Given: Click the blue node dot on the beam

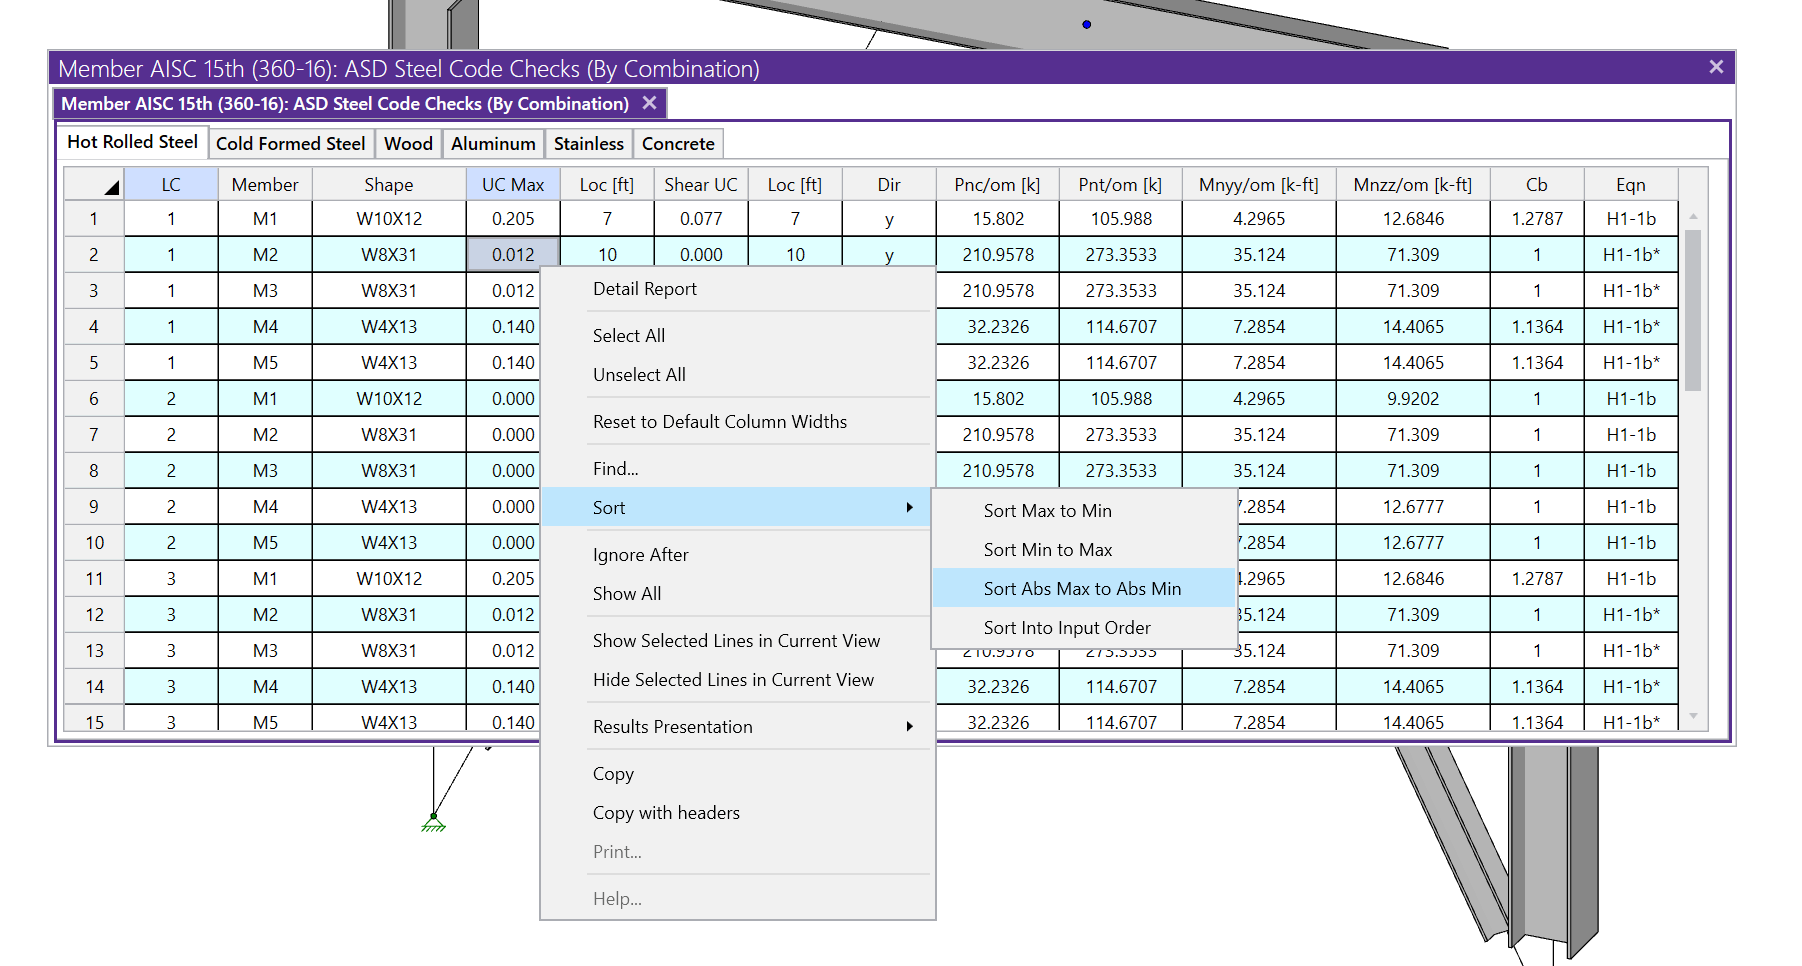Looking at the screenshot, I should coord(1086,24).
